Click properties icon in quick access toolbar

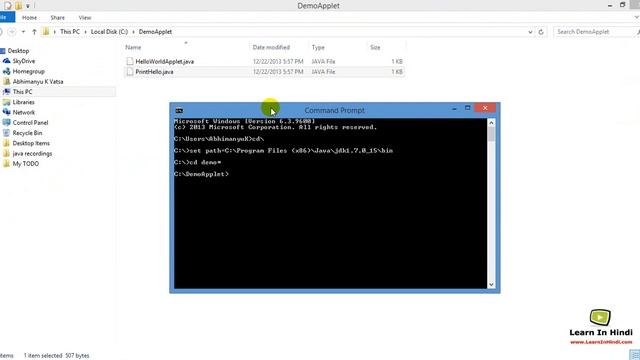(x=8, y=6)
